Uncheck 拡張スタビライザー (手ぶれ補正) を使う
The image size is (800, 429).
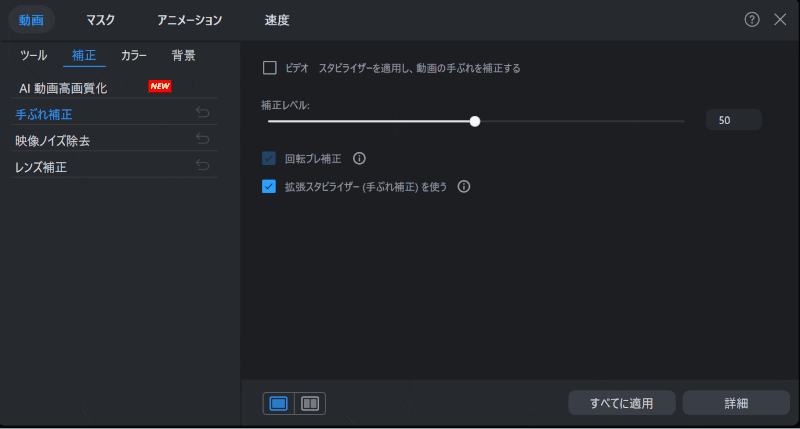(x=269, y=187)
